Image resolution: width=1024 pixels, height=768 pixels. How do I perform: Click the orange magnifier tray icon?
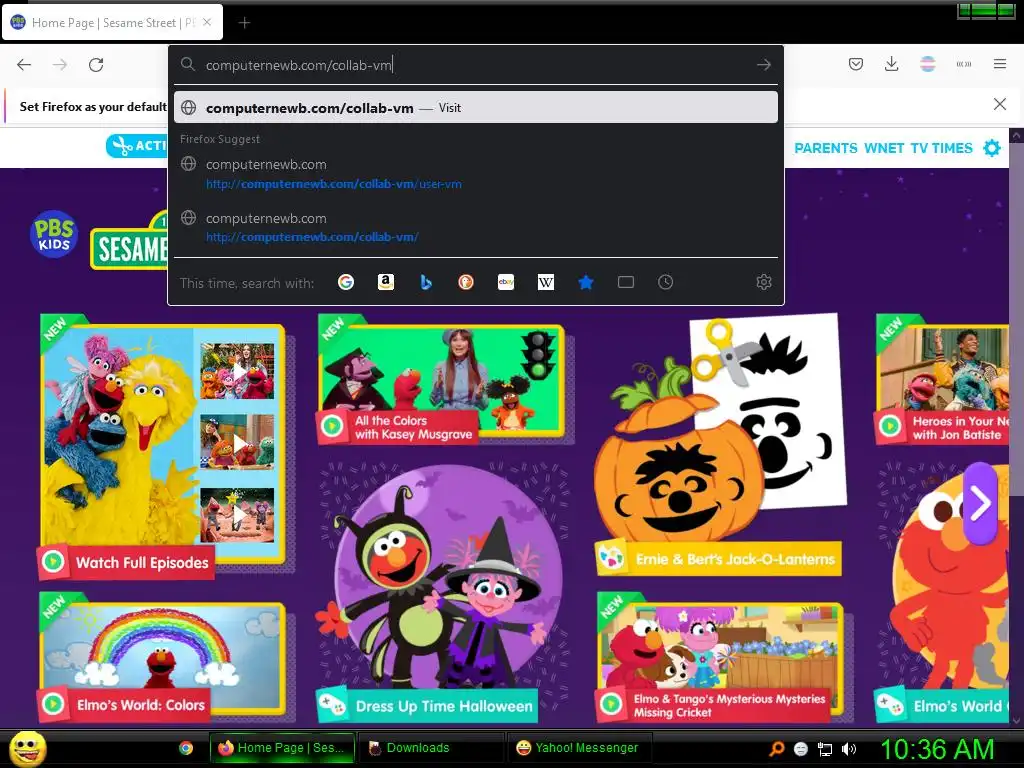click(x=776, y=749)
